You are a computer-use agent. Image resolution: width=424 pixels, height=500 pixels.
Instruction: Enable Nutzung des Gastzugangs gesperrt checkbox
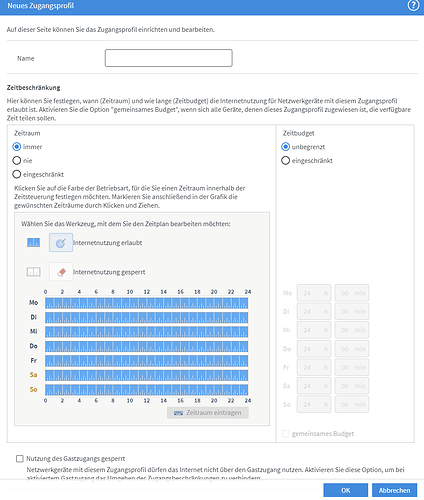coord(20,459)
